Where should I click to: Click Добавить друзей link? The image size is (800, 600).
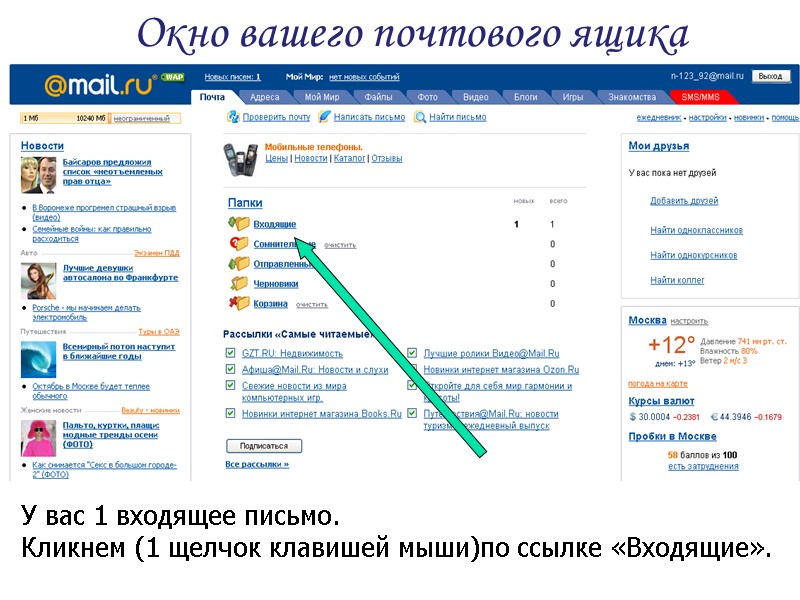(684, 201)
